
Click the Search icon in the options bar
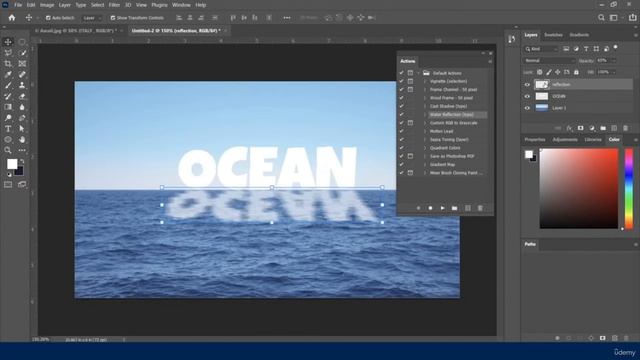point(601,18)
